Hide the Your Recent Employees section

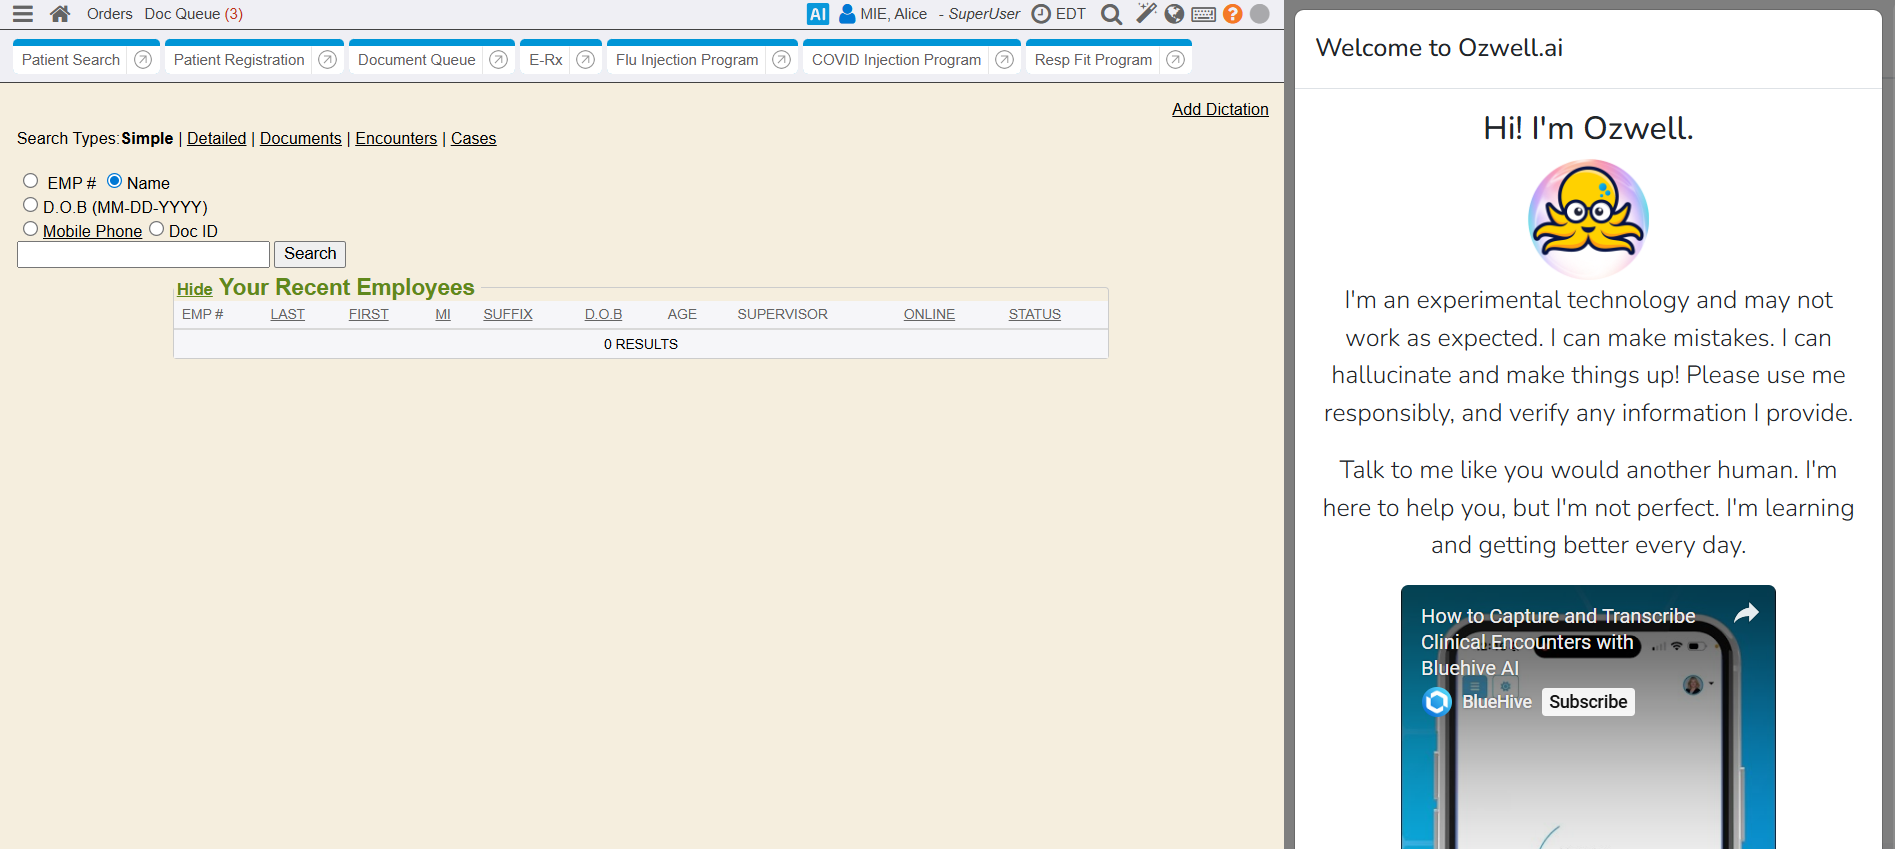[x=194, y=289]
